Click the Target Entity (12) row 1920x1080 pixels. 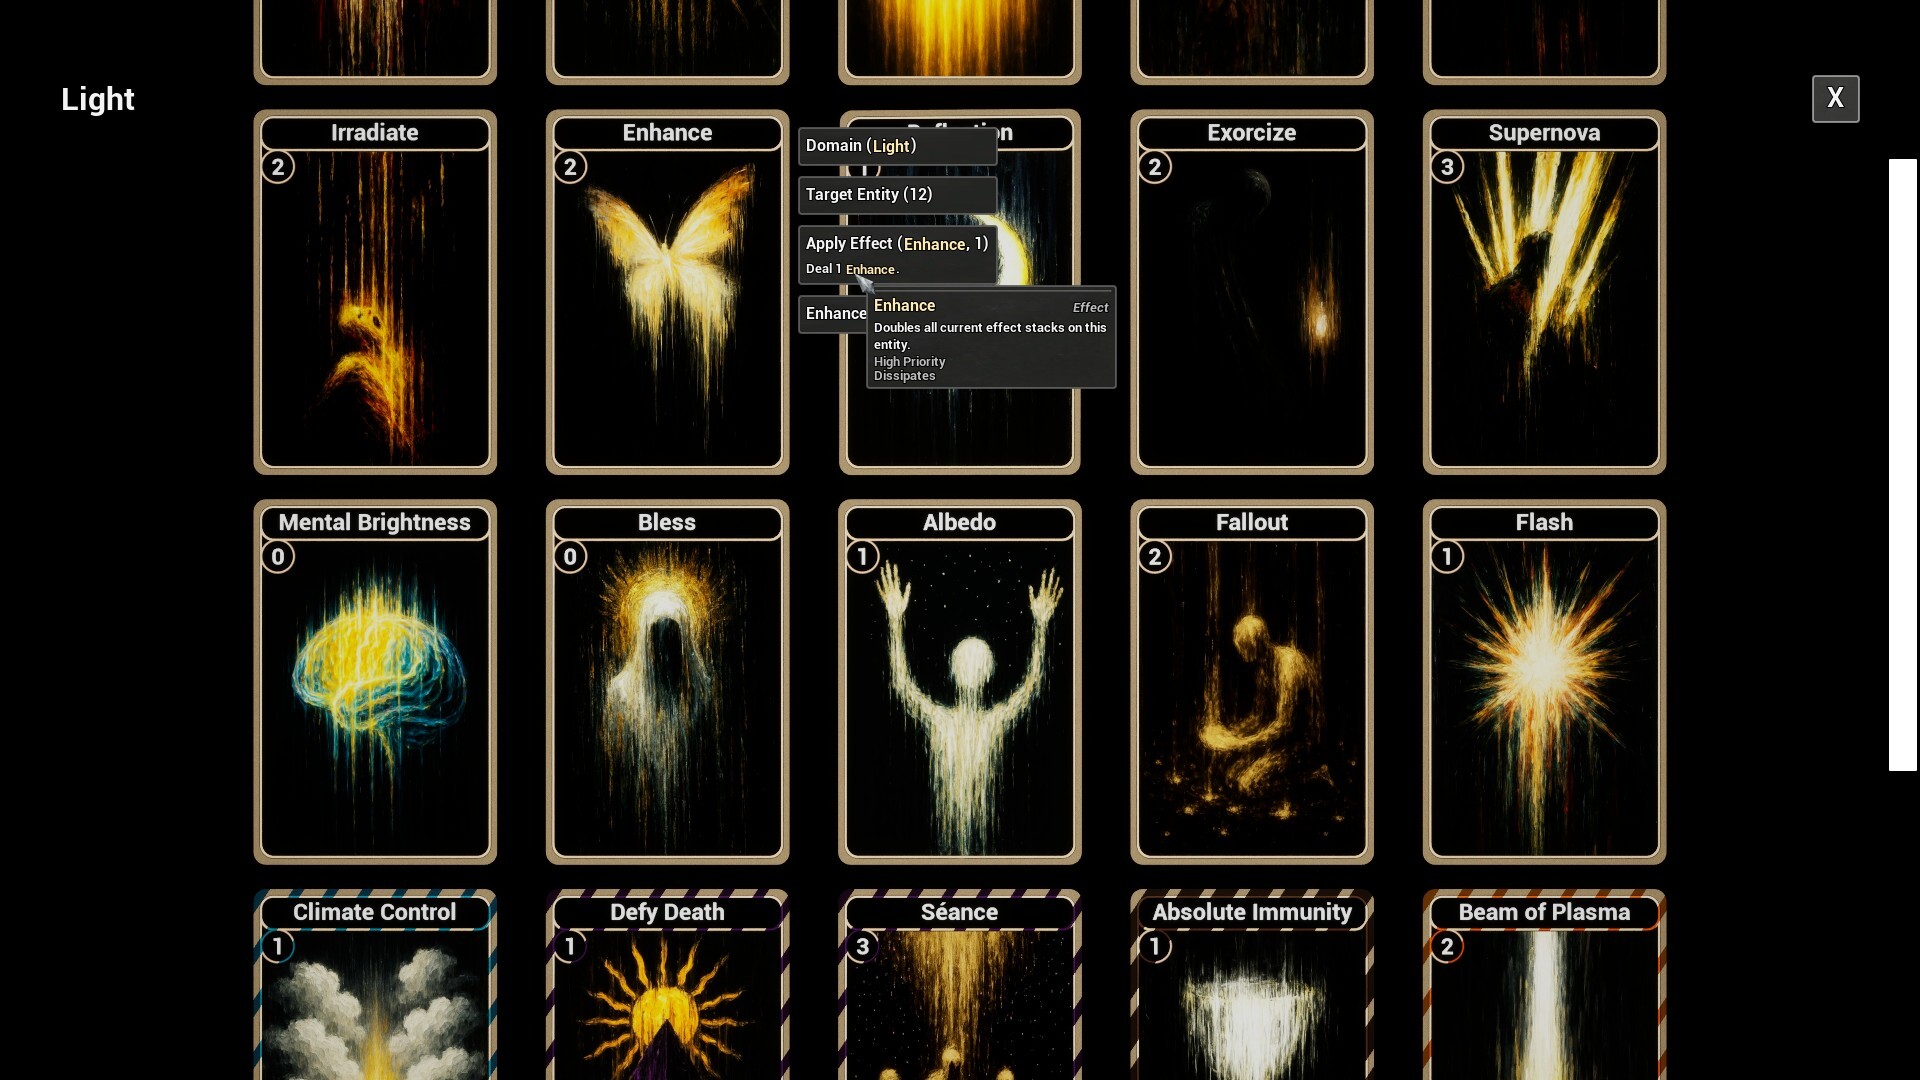[x=897, y=195]
